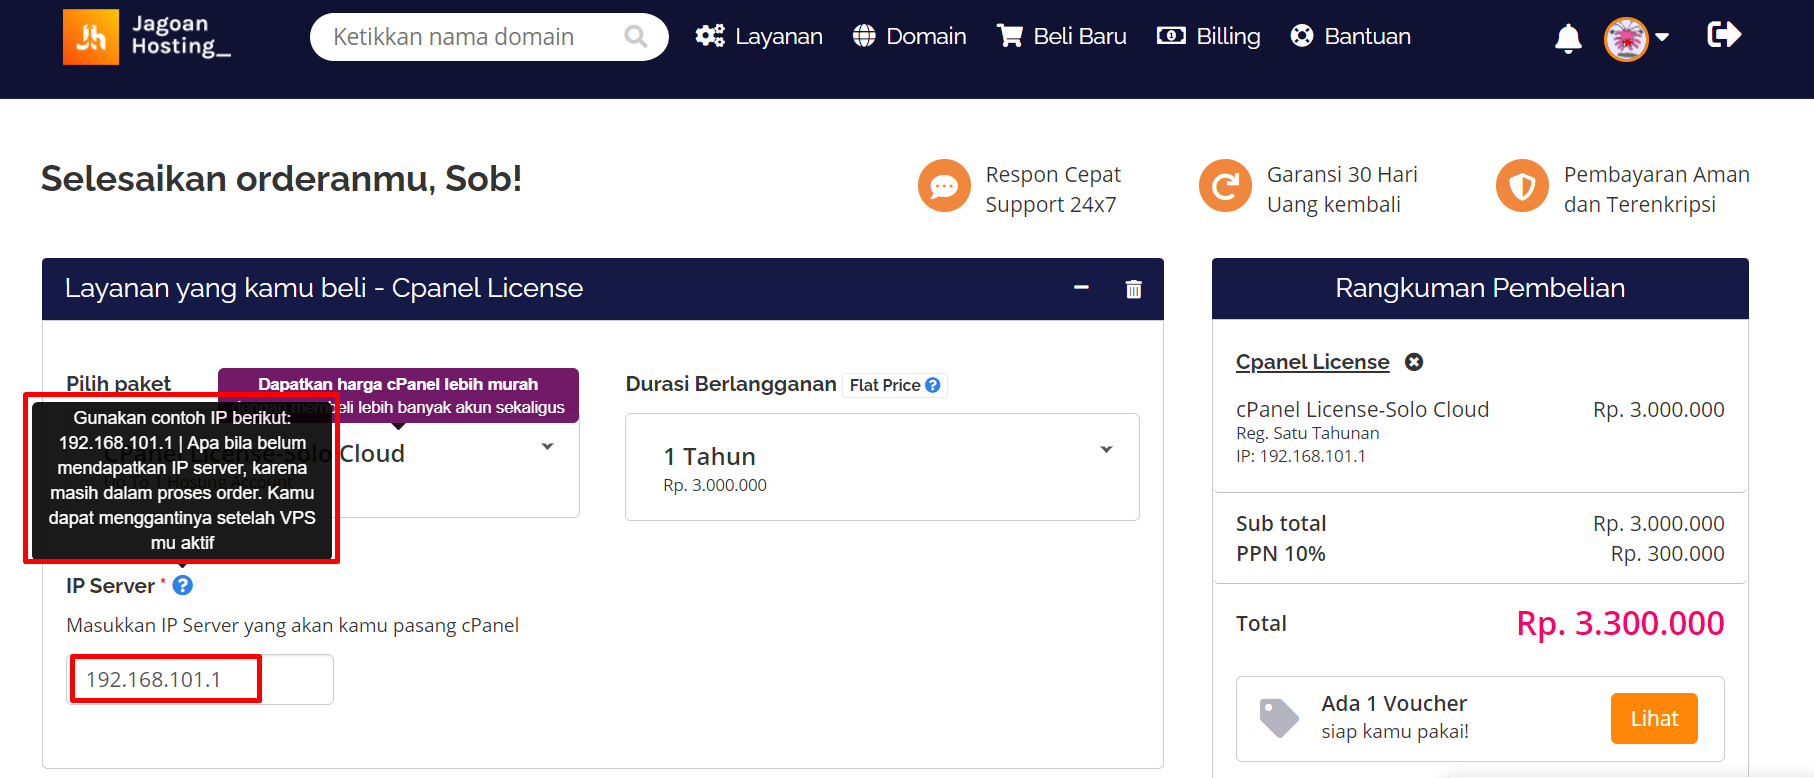Image resolution: width=1814 pixels, height=778 pixels.
Task: Delete Cpanel License with trash icon
Action: point(1133,289)
